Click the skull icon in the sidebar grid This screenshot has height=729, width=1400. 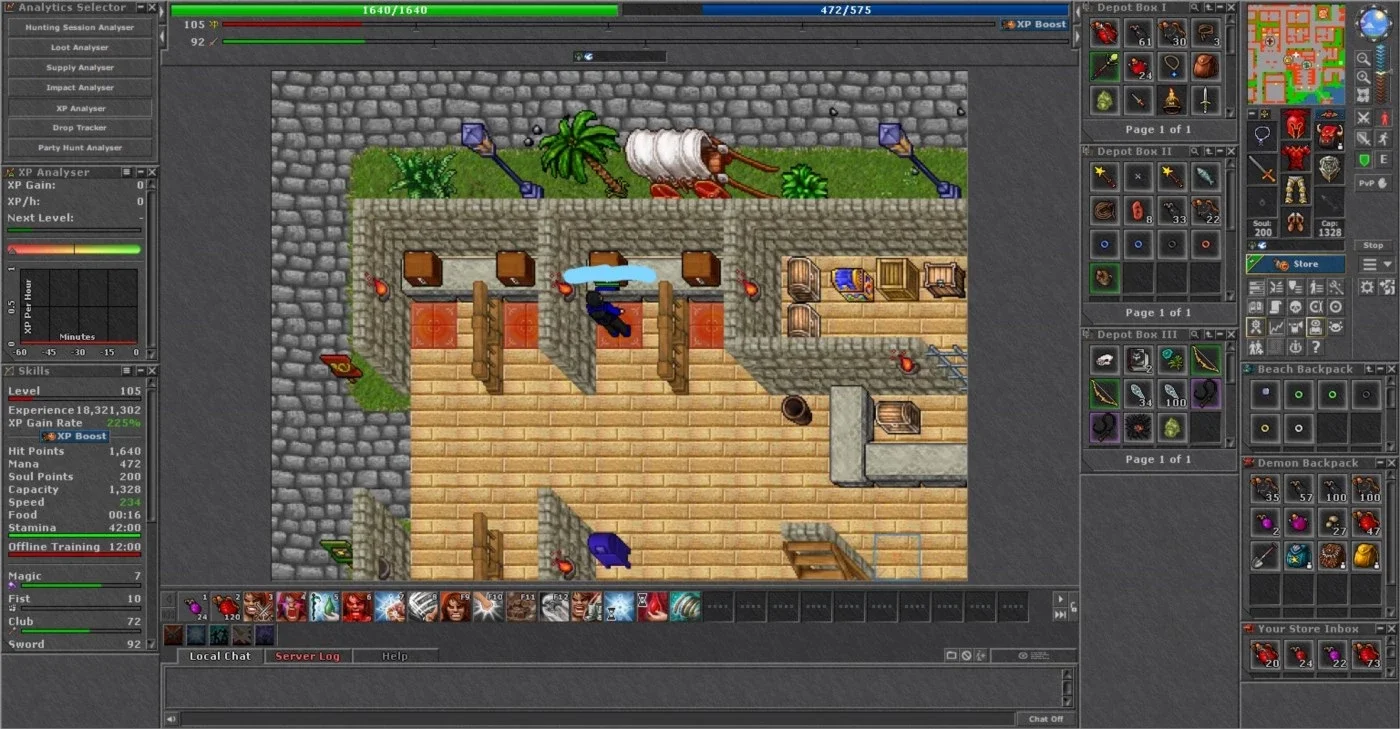pos(1295,307)
